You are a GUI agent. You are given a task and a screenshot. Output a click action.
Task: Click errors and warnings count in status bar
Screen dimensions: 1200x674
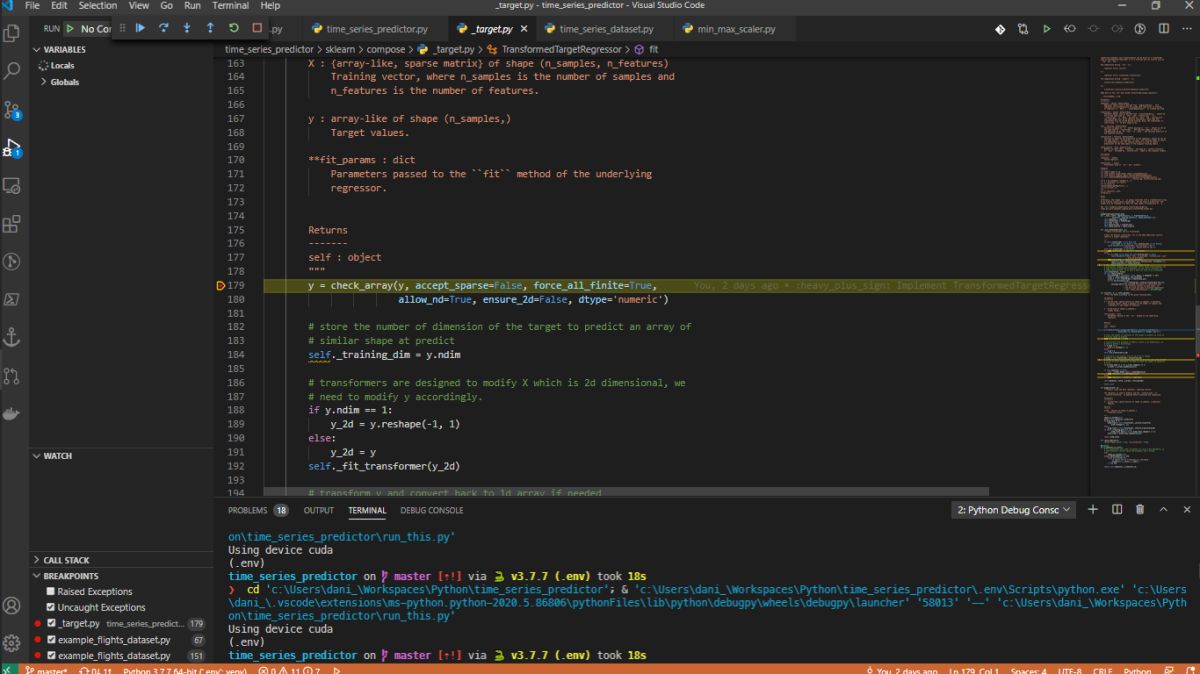(289, 670)
